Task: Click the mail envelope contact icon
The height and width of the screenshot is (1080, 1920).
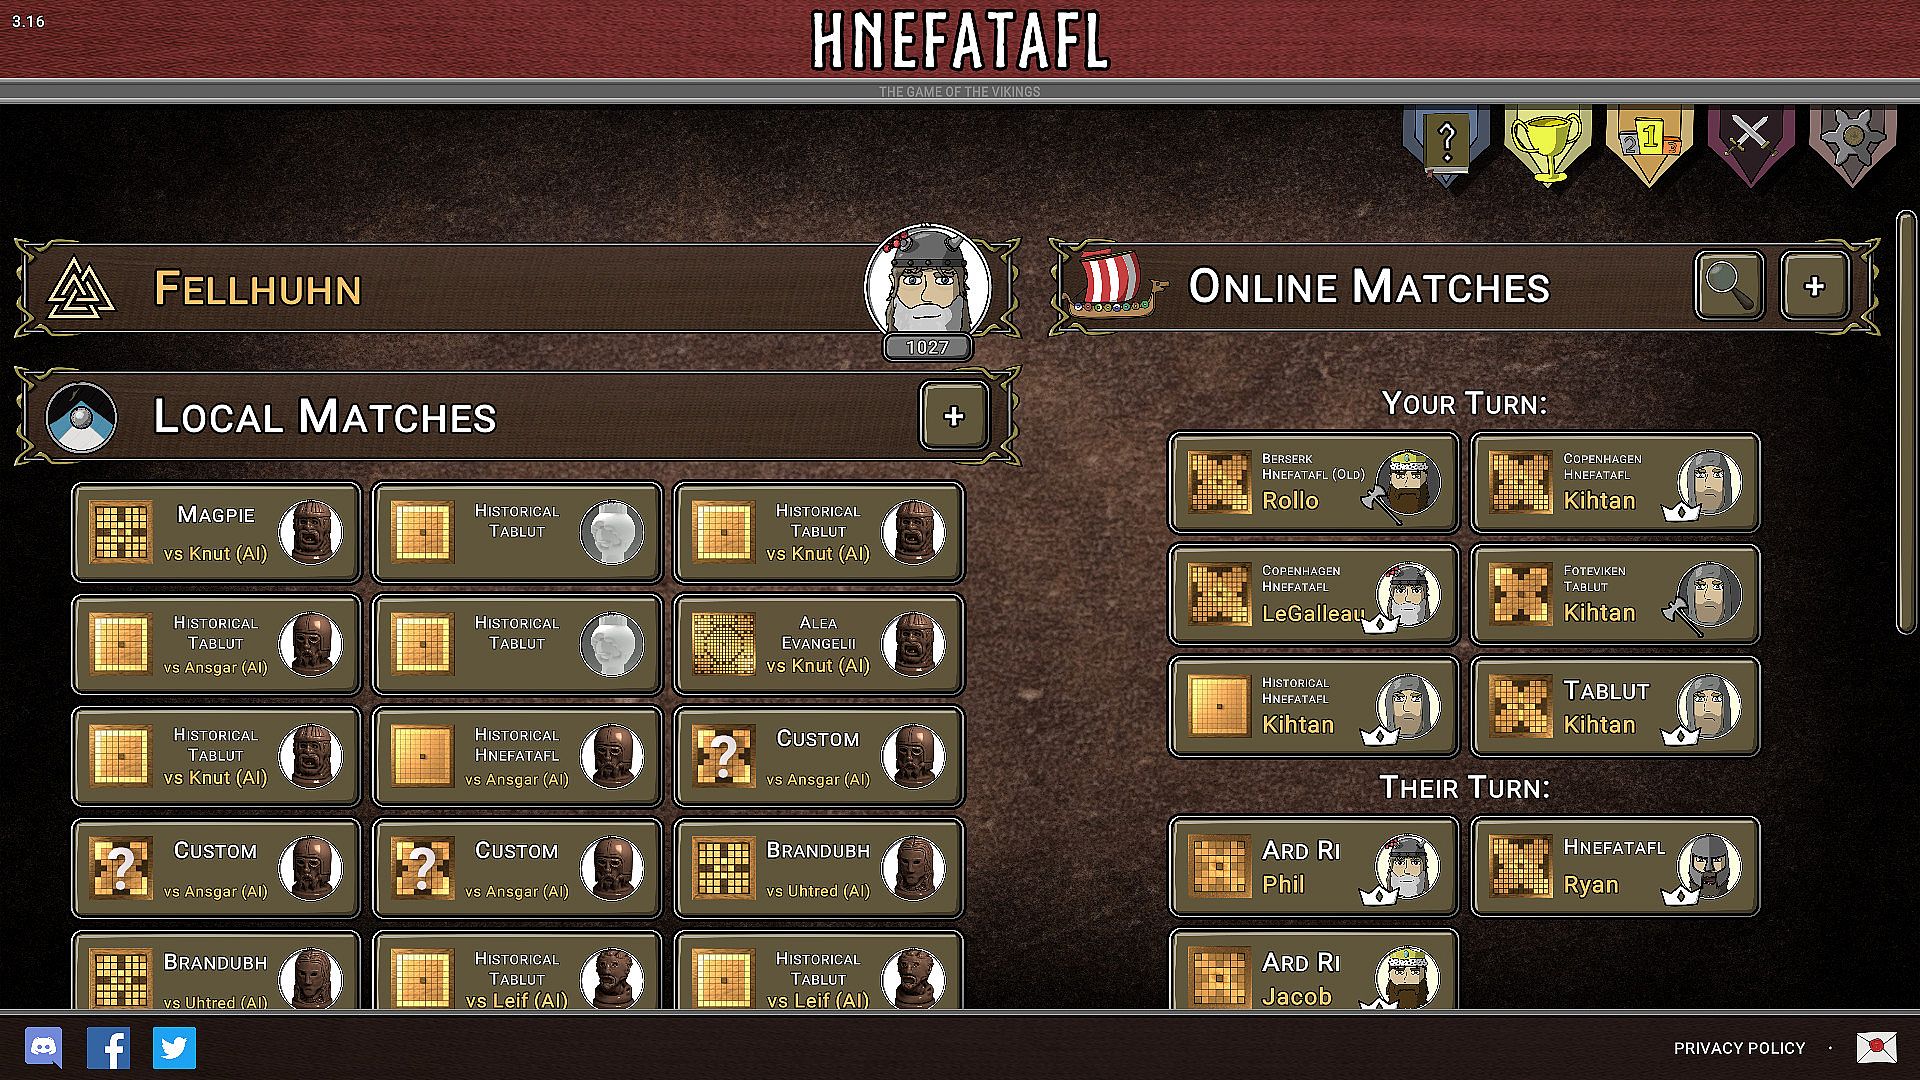Action: (x=1876, y=1047)
